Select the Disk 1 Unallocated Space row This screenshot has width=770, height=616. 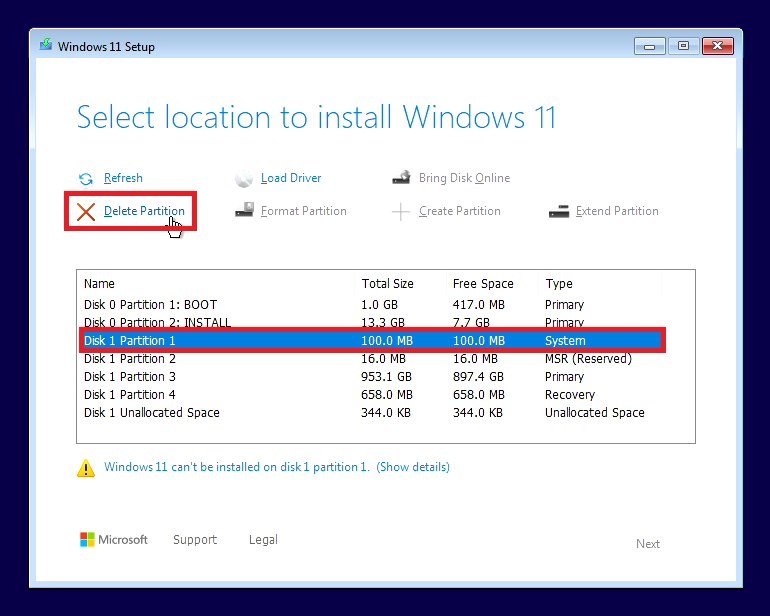click(x=372, y=413)
